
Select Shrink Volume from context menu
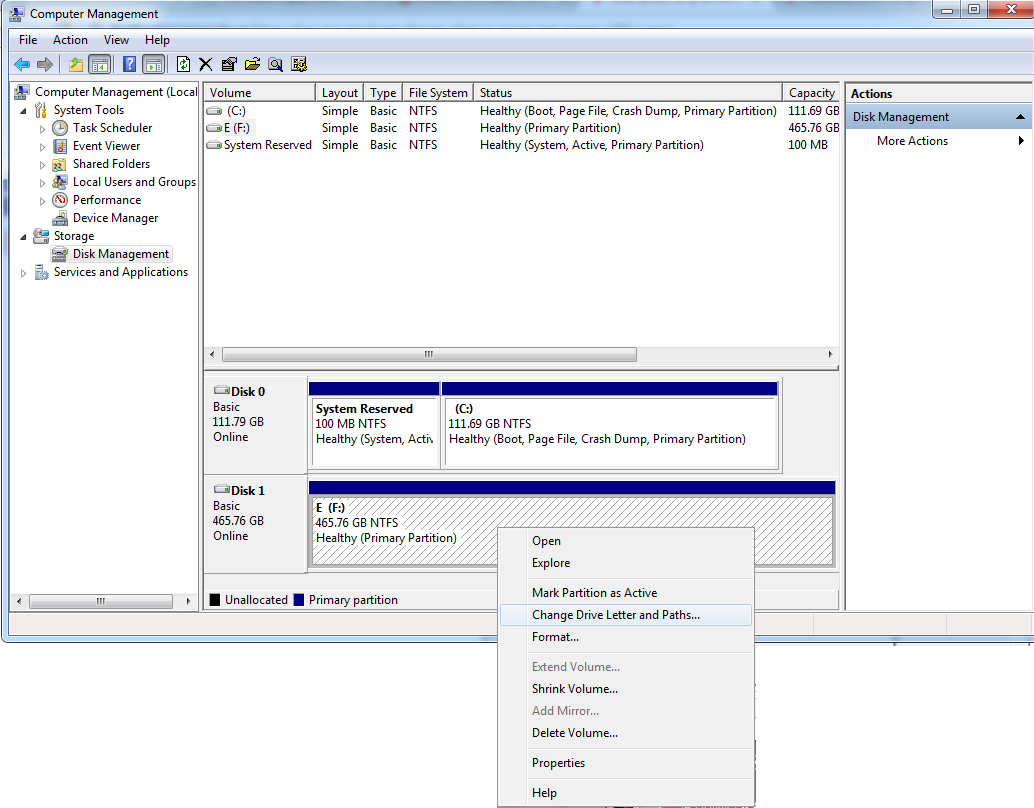click(574, 689)
